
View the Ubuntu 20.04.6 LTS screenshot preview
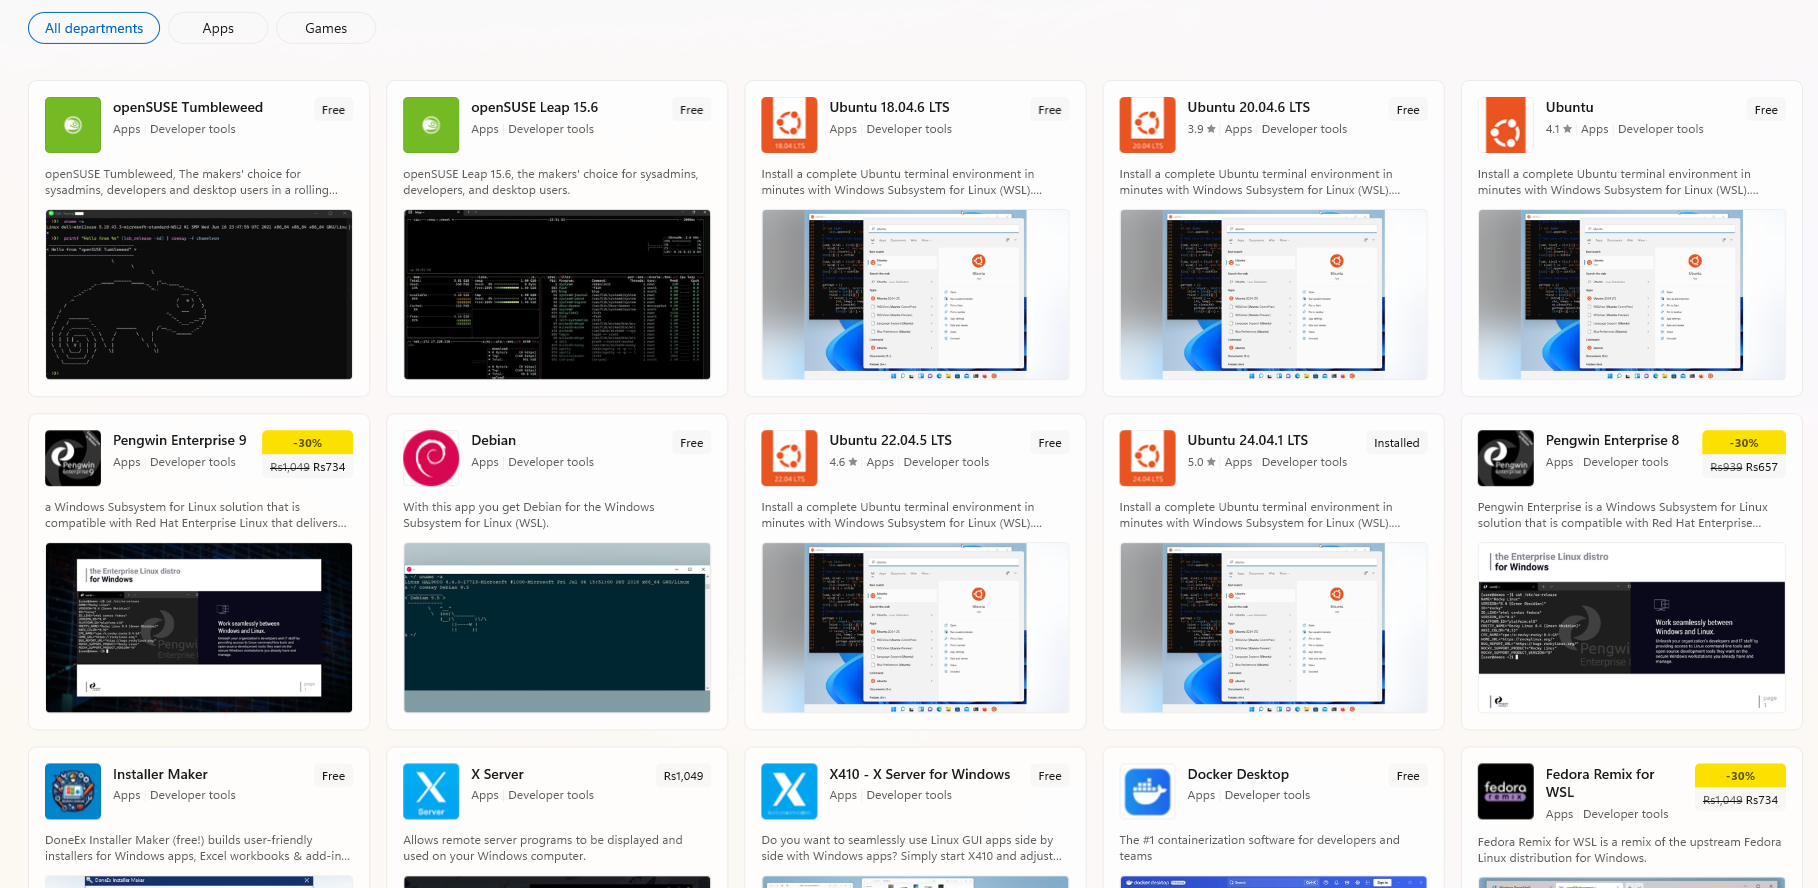[1273, 295]
